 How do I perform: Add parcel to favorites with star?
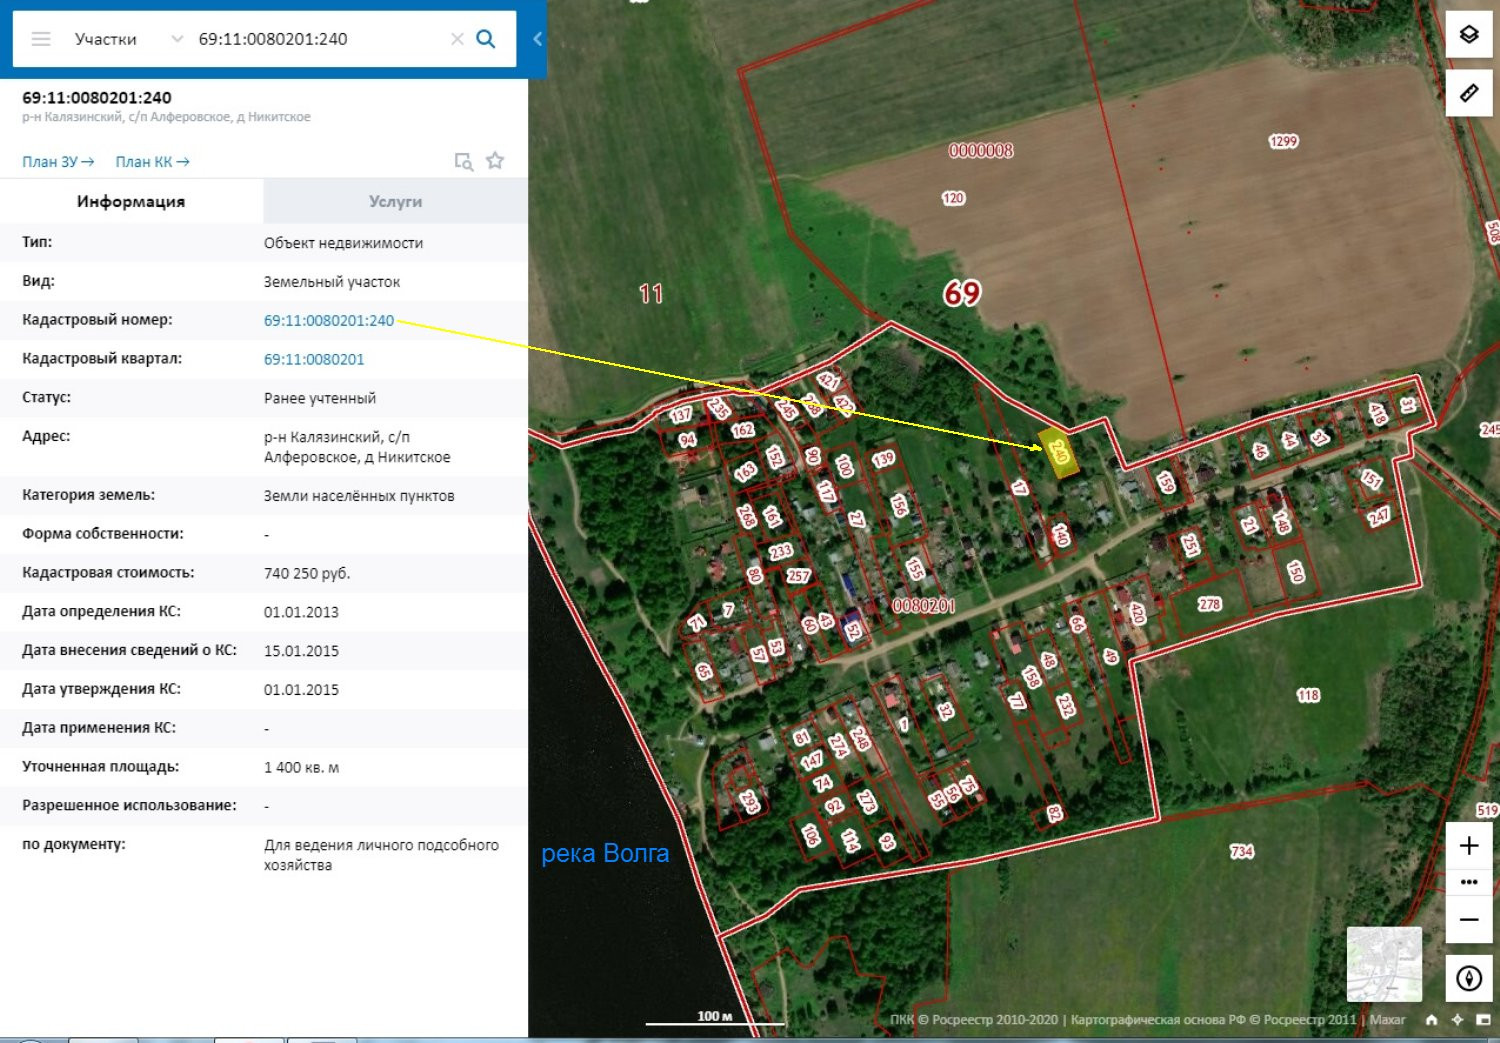(x=495, y=161)
